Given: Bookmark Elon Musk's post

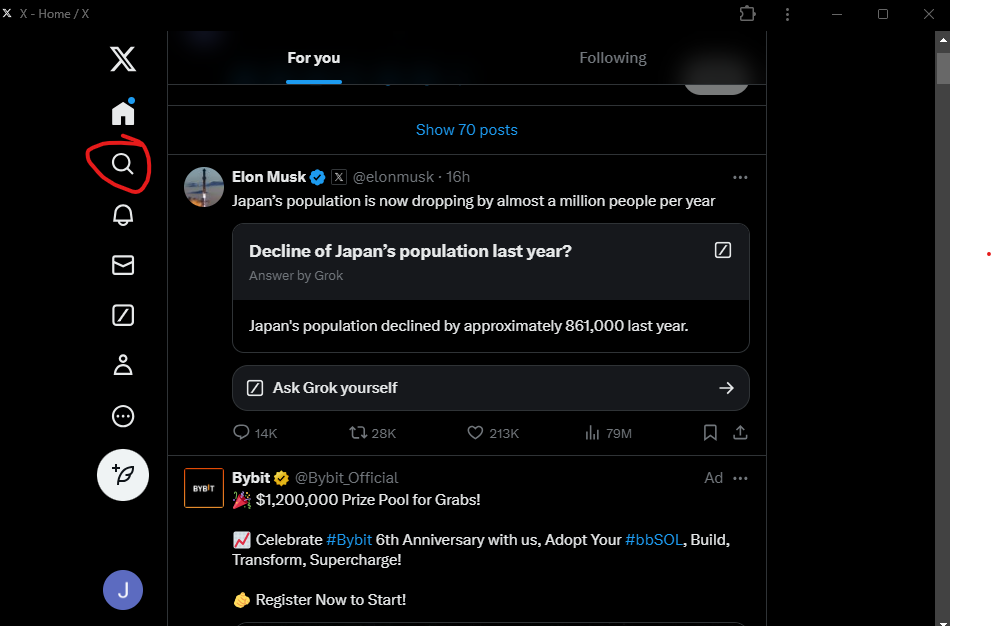Looking at the screenshot, I should pos(710,433).
